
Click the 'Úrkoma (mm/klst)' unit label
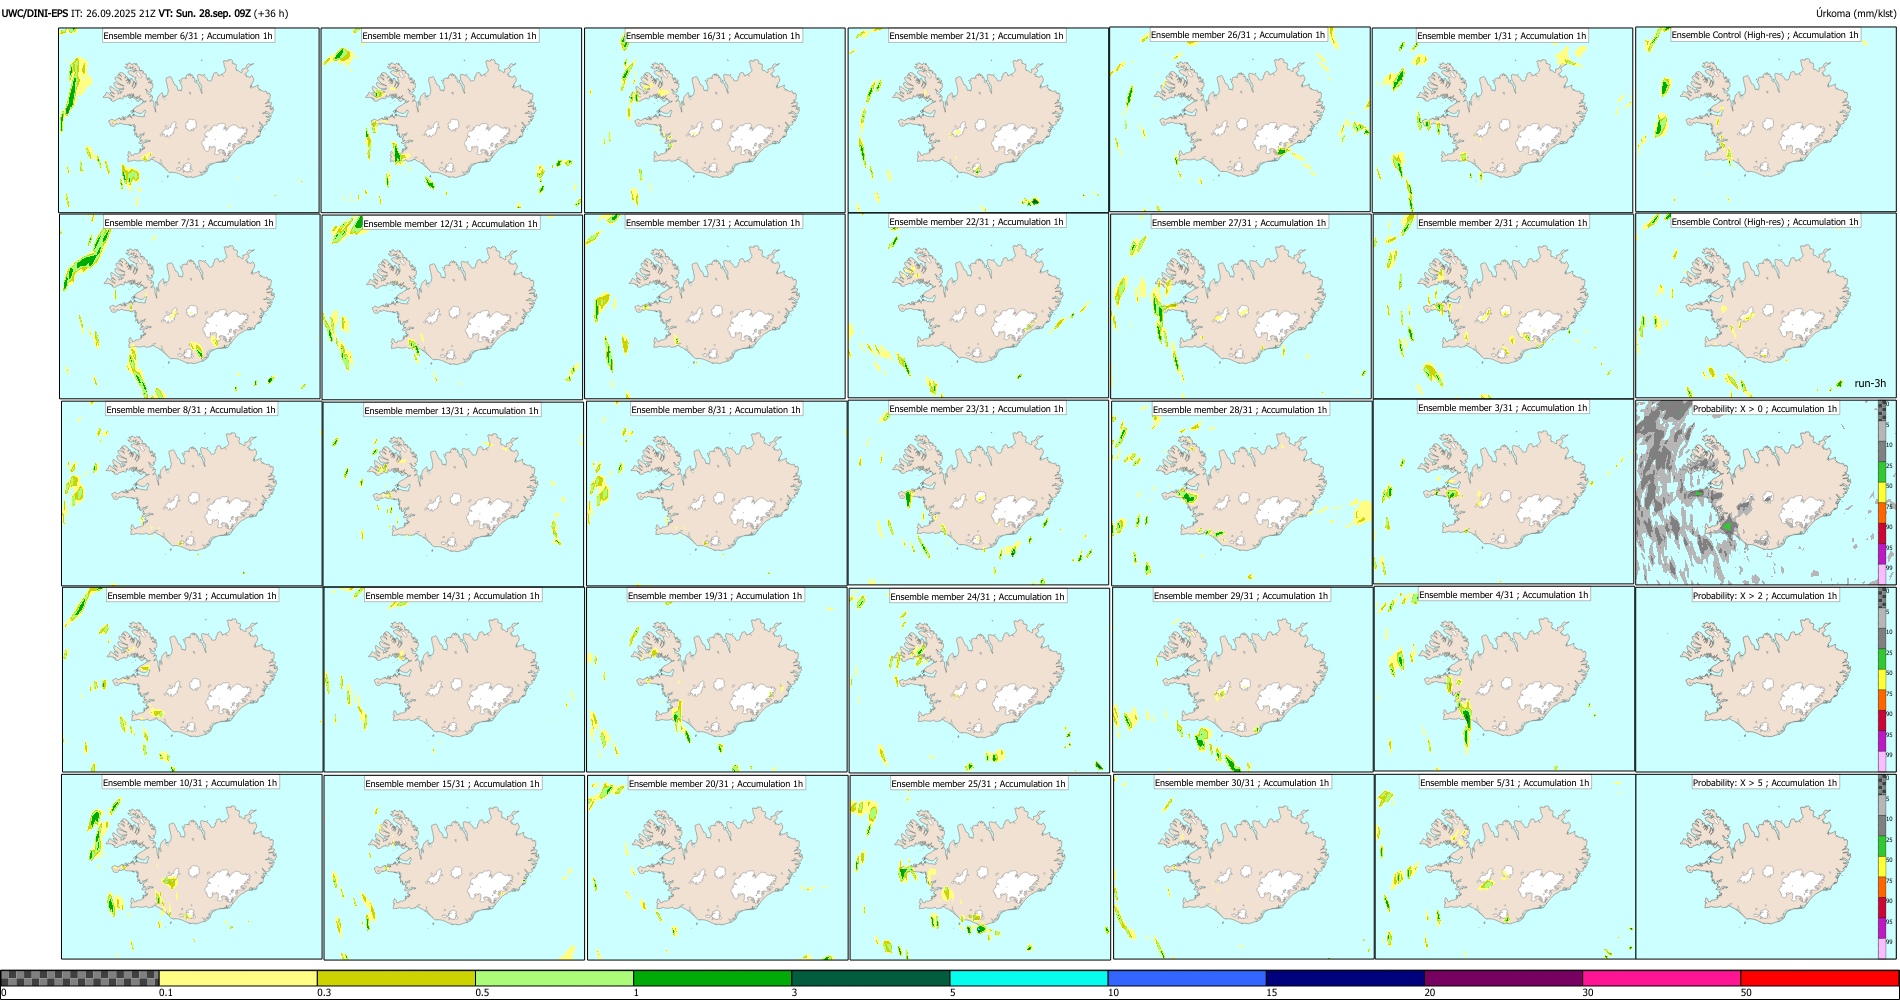click(x=1855, y=13)
